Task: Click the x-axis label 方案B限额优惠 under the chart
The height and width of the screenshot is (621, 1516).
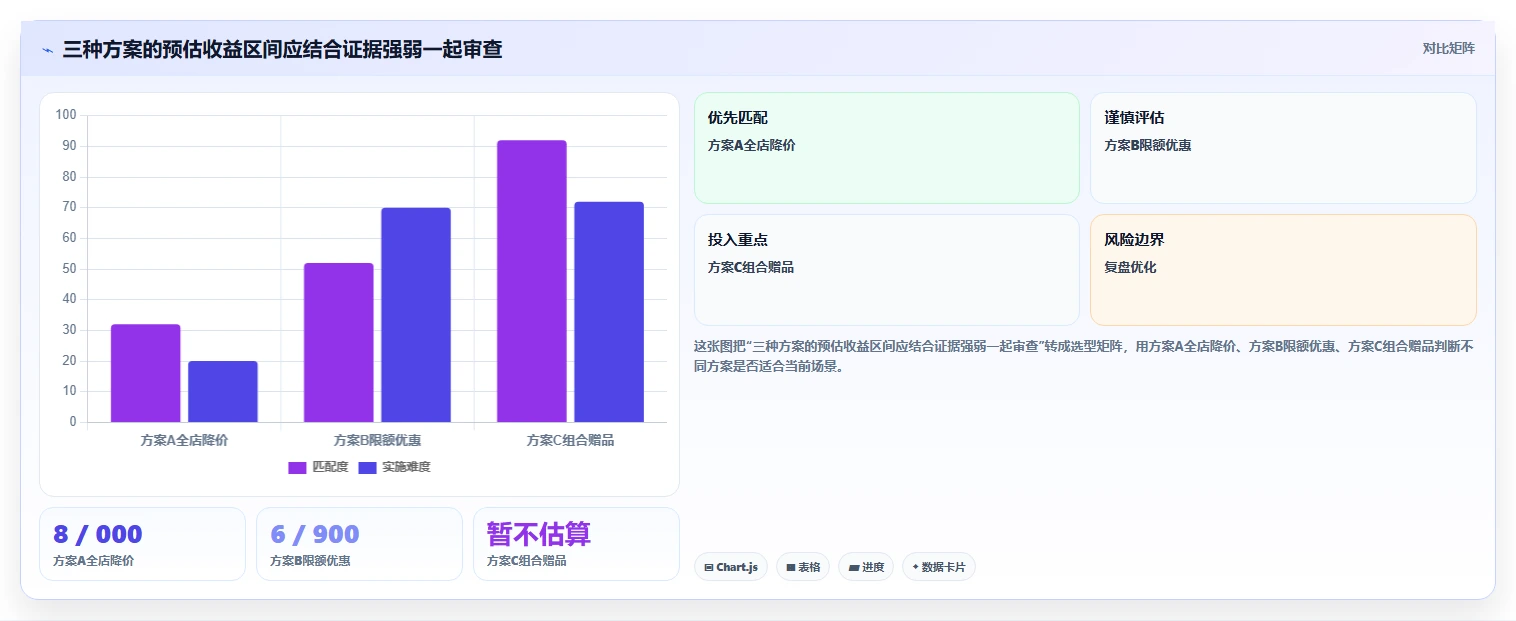Action: (x=377, y=440)
